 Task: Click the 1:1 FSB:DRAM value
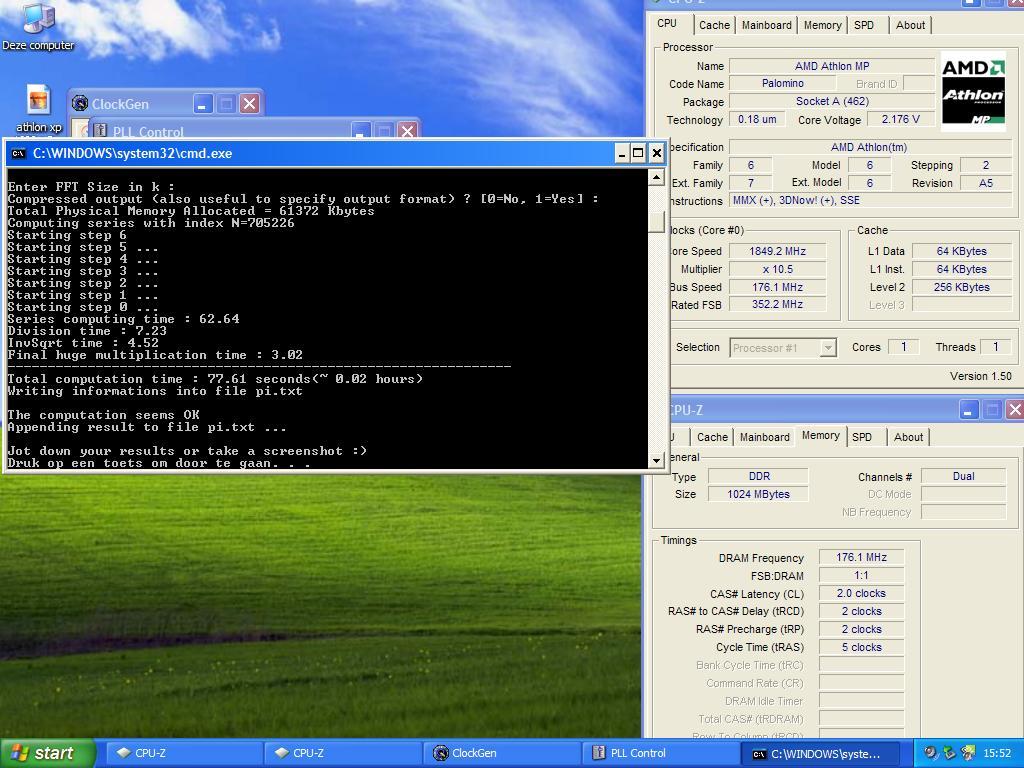(861, 575)
